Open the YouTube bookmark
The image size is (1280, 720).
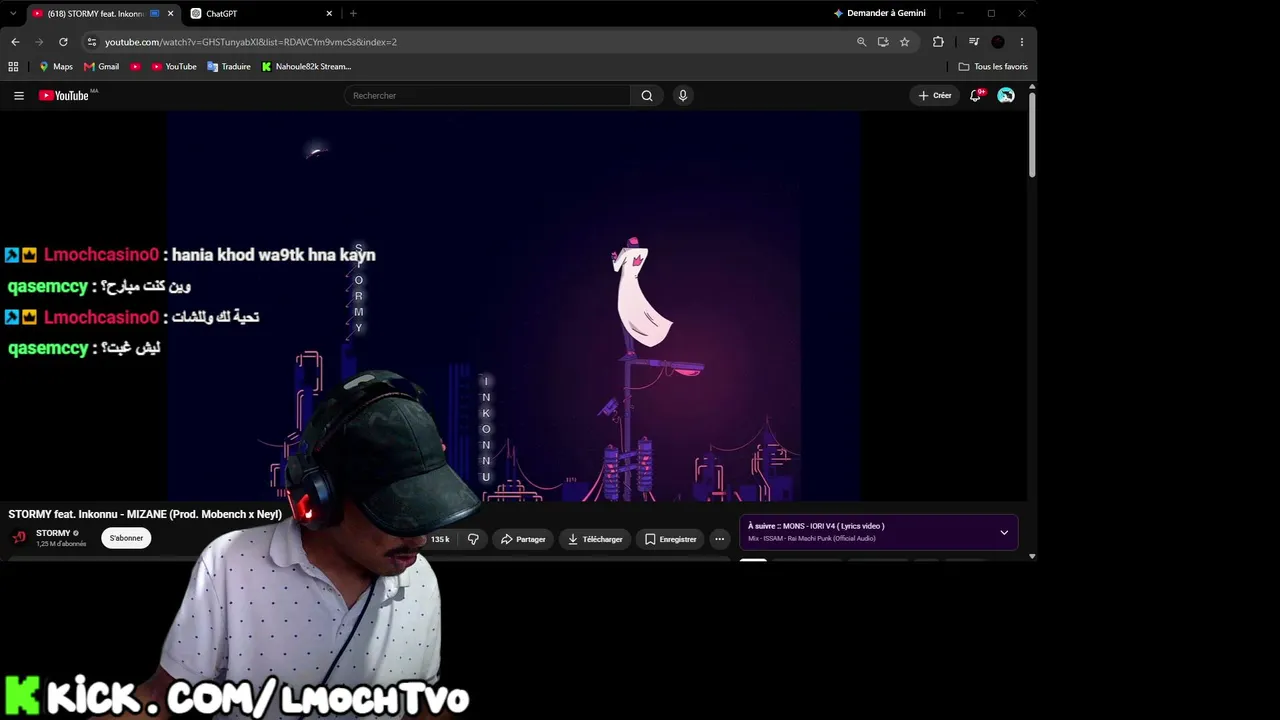point(174,67)
